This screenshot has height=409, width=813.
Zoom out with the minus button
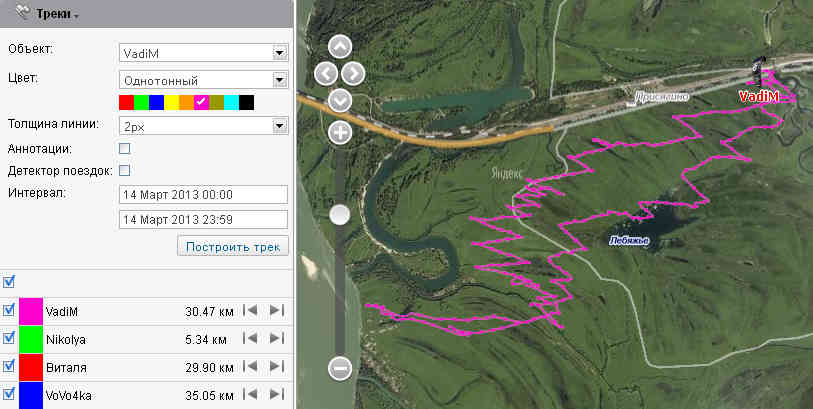[340, 369]
